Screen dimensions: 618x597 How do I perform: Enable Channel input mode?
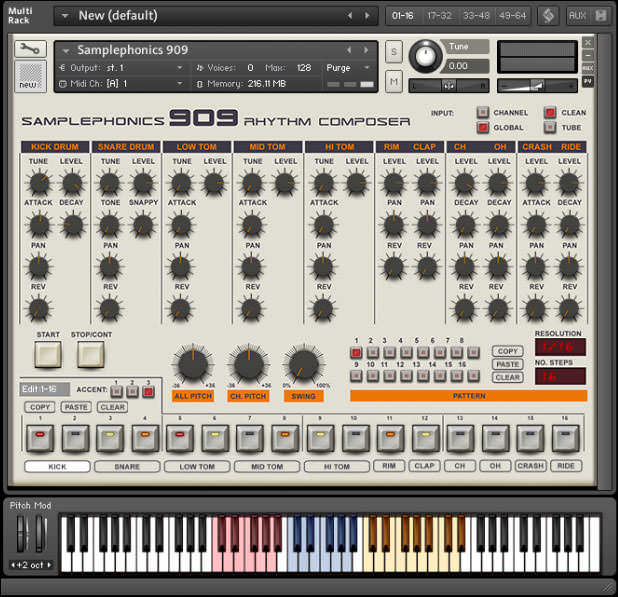482,113
